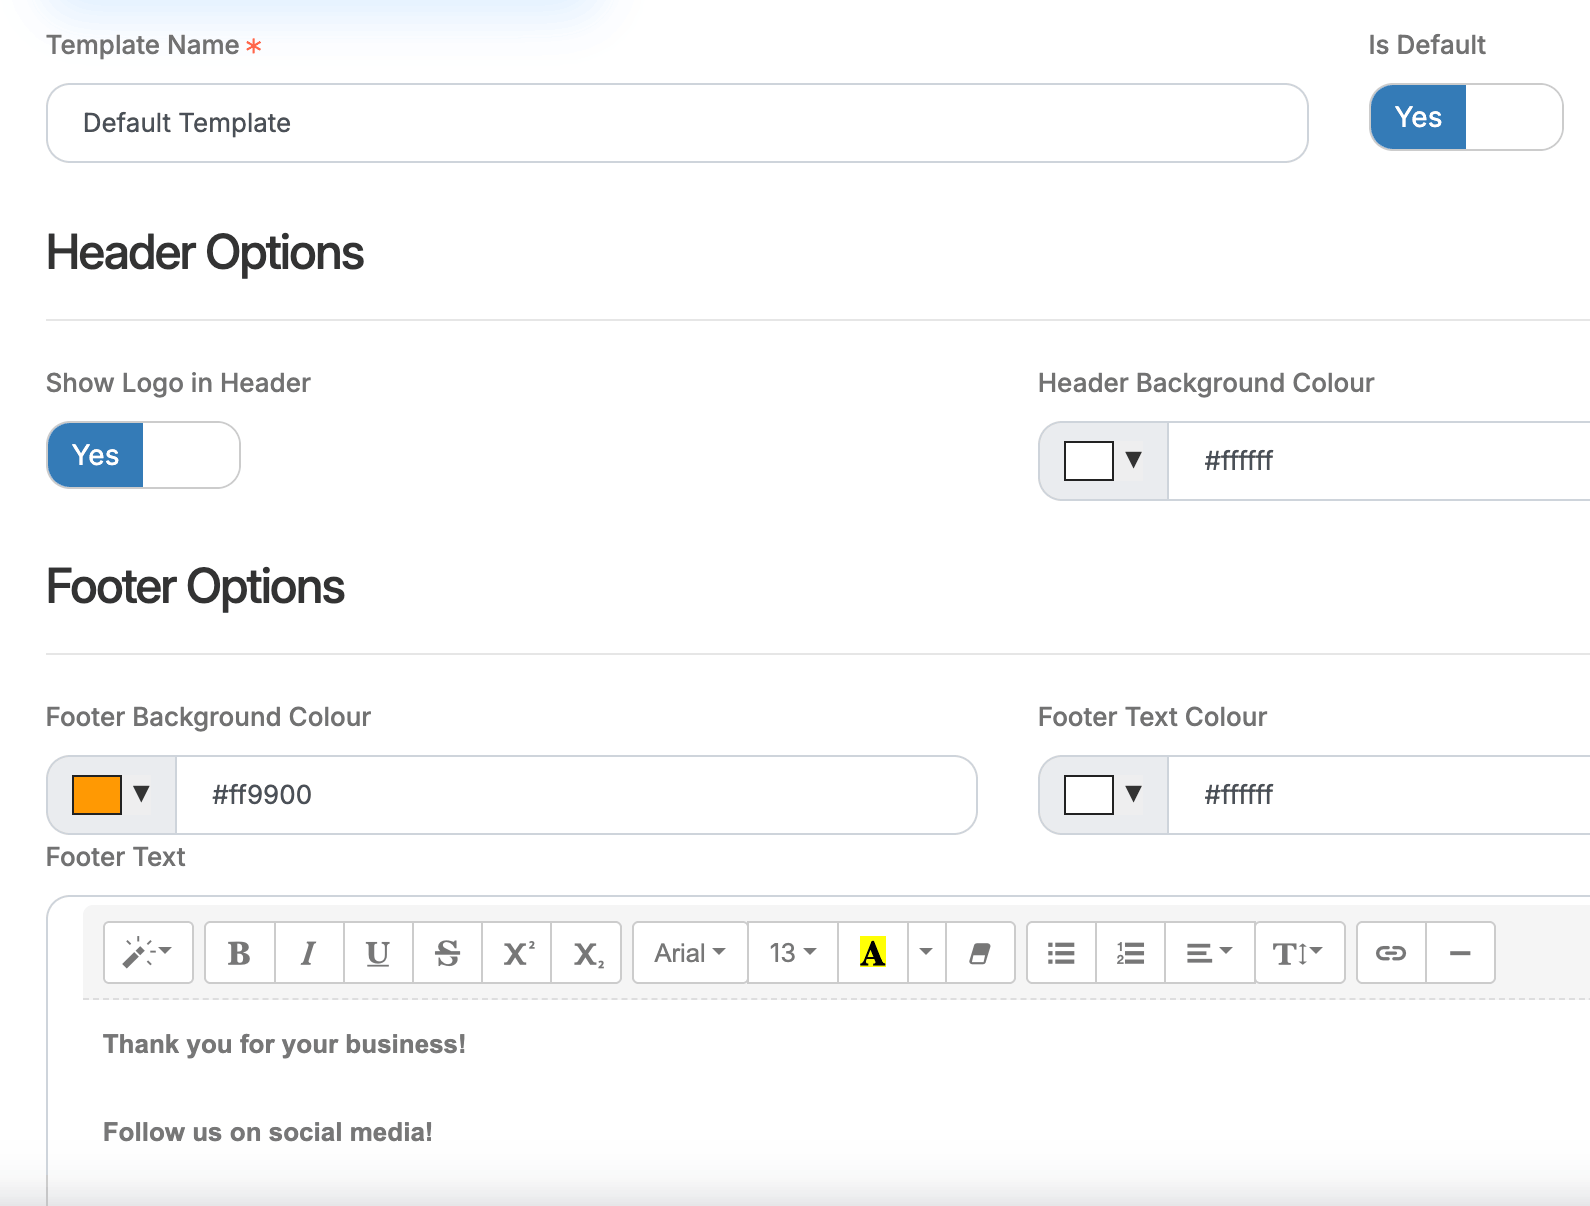The height and width of the screenshot is (1206, 1590).
Task: Apply bold formatting in footer editor
Action: (239, 953)
